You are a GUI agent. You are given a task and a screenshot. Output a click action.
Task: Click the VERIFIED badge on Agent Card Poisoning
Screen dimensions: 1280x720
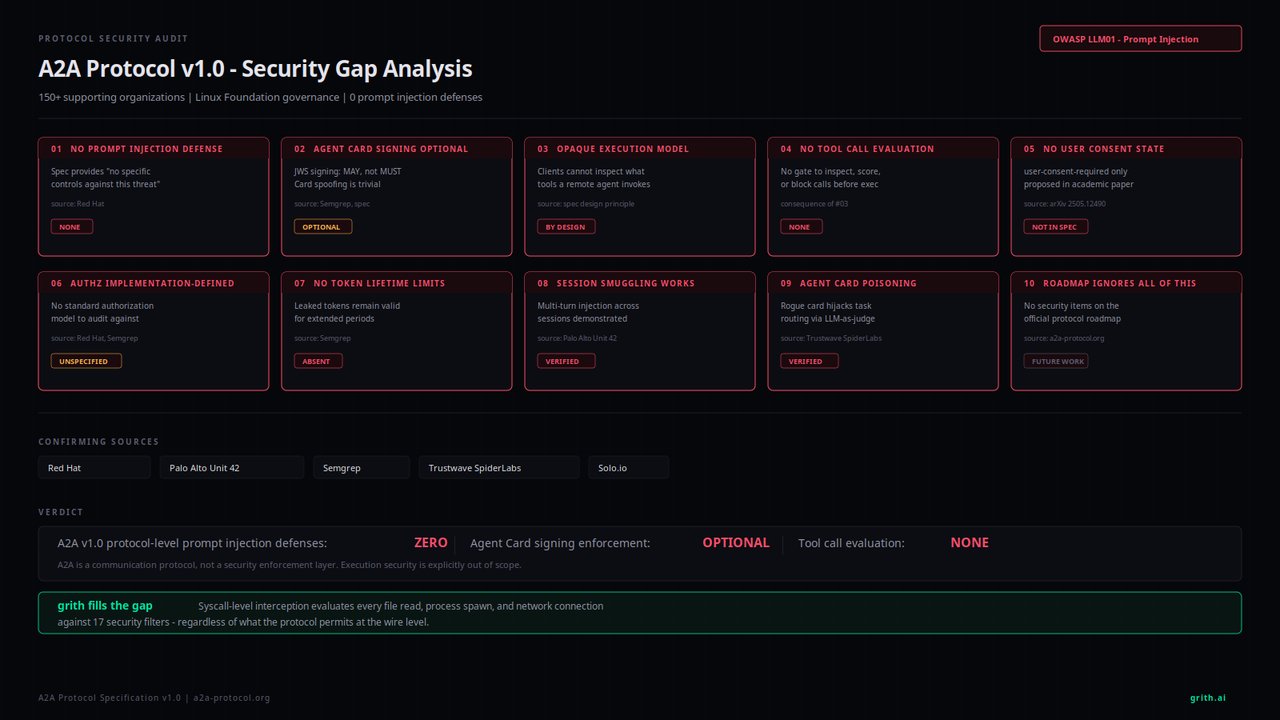[x=809, y=360]
